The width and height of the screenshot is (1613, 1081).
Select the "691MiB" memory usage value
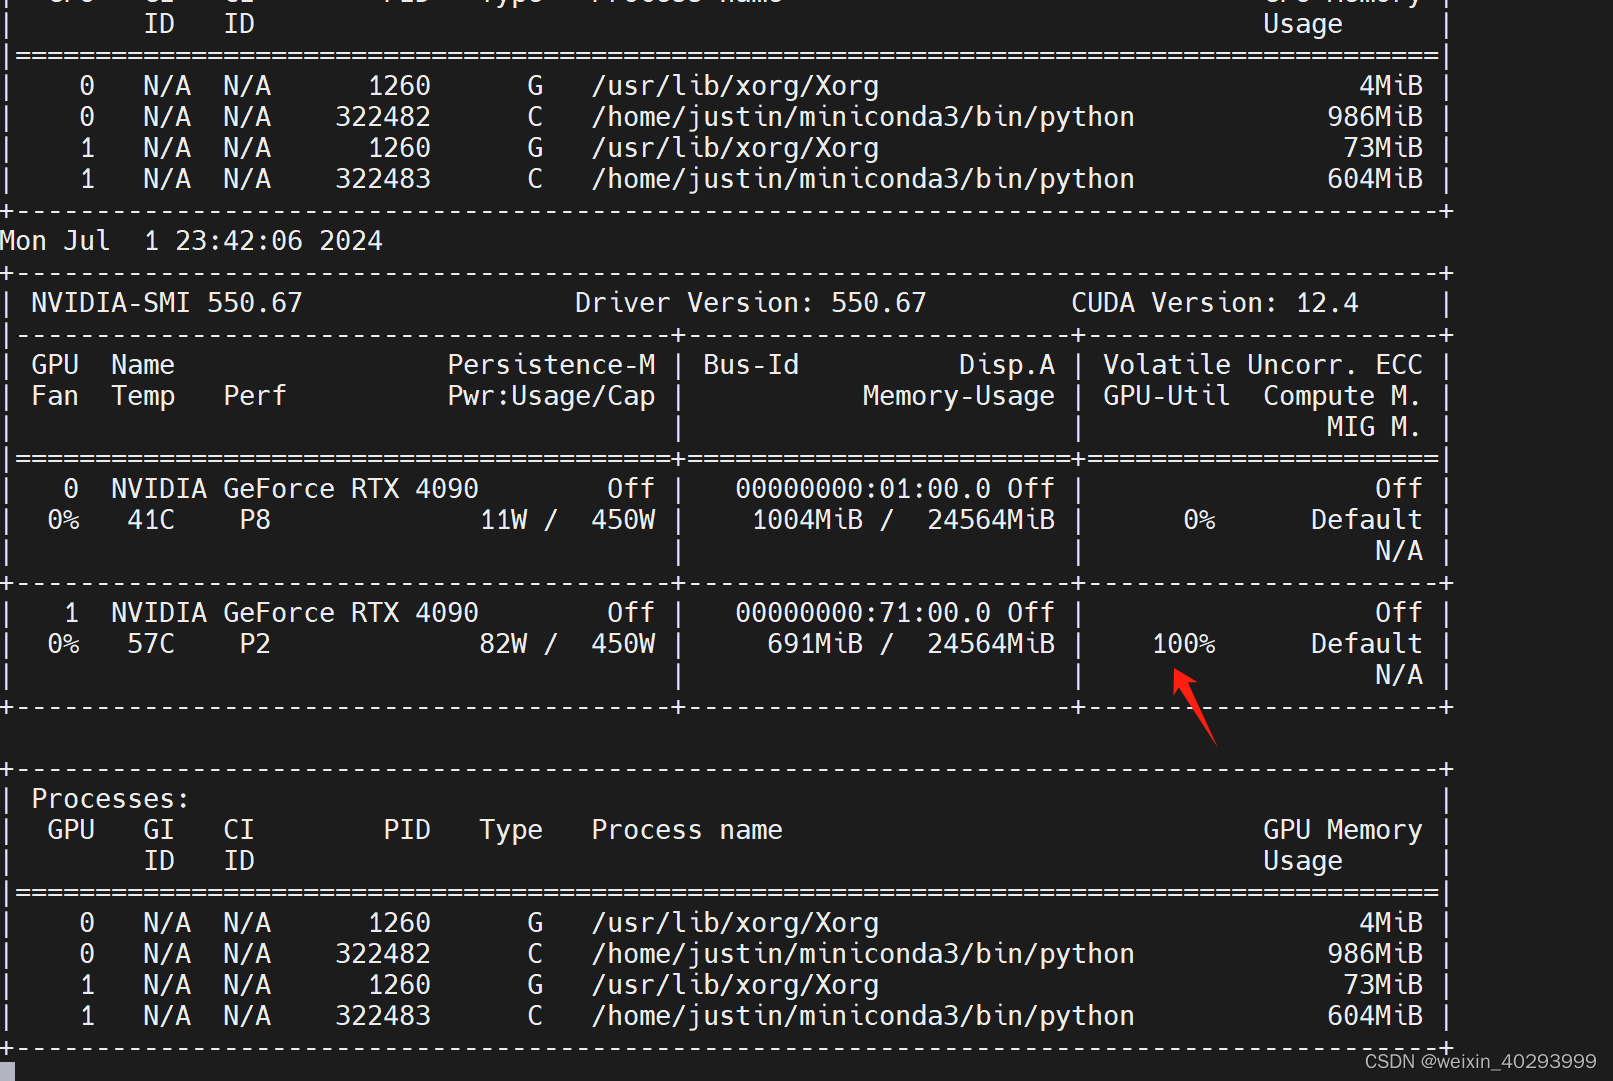[815, 644]
